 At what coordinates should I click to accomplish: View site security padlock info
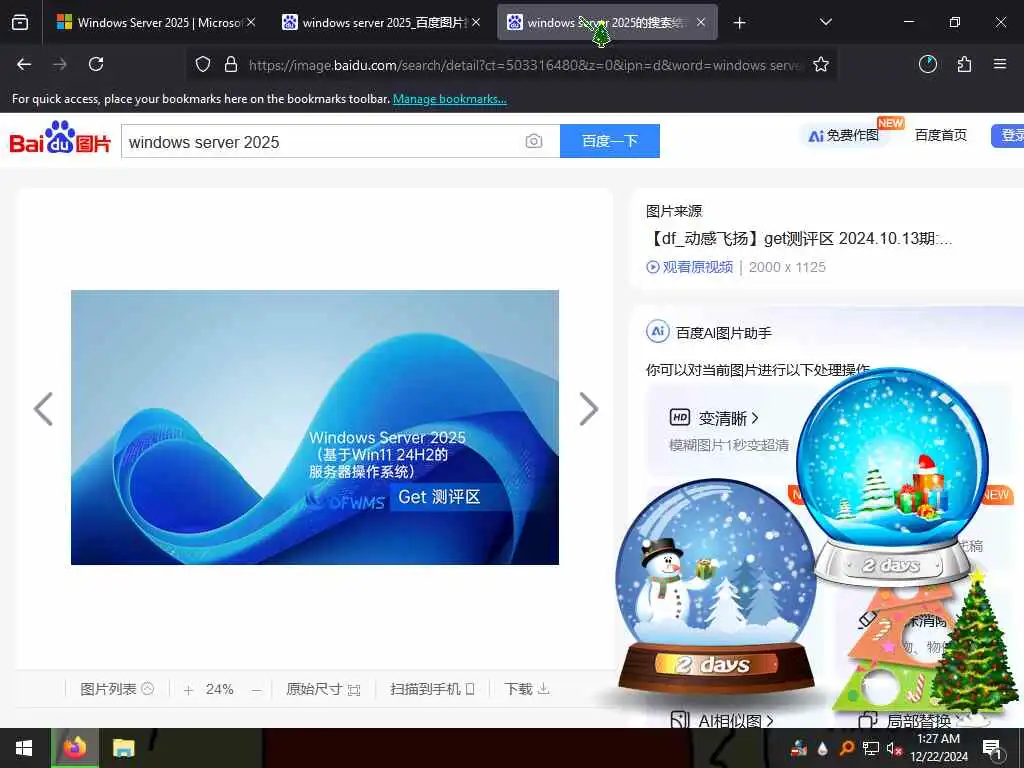tap(231, 65)
